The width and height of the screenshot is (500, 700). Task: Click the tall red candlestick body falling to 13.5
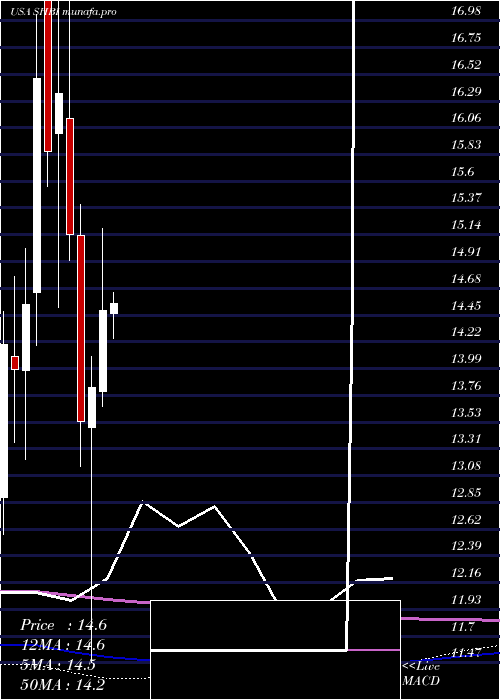81,328
